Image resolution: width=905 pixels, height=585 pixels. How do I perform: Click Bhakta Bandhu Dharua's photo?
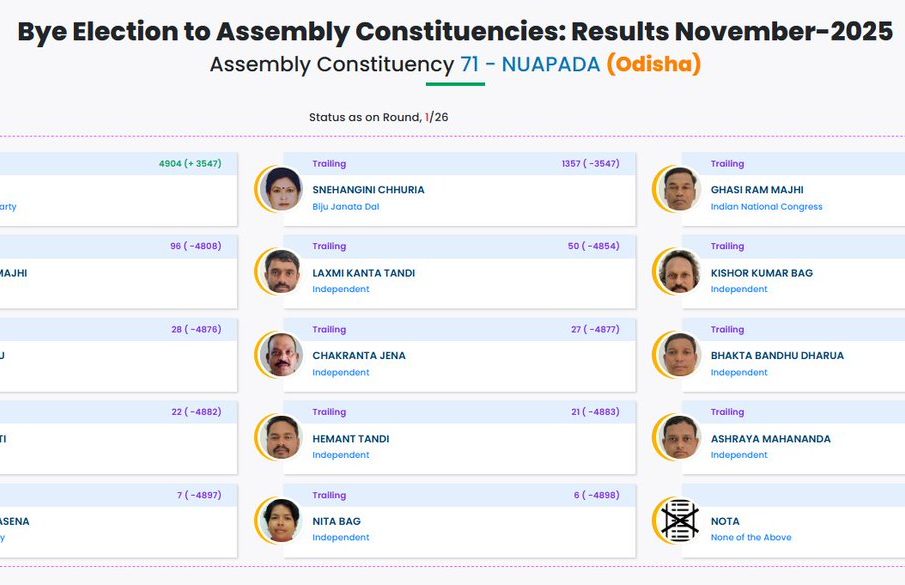click(x=681, y=355)
